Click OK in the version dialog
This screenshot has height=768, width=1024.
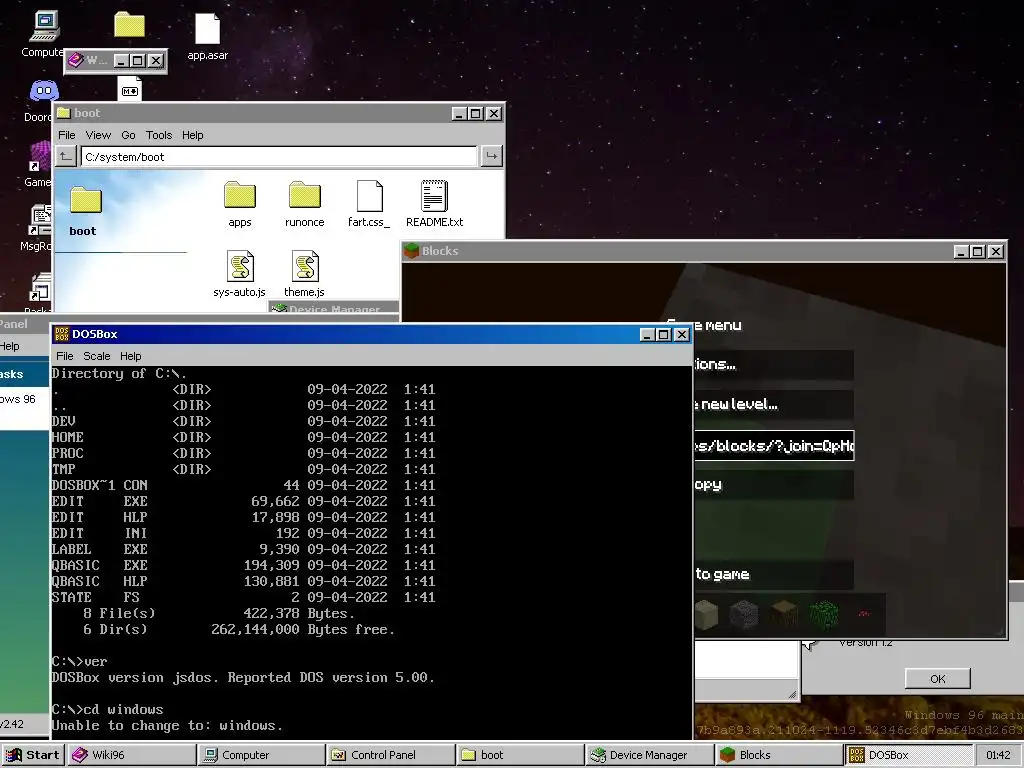click(x=937, y=679)
